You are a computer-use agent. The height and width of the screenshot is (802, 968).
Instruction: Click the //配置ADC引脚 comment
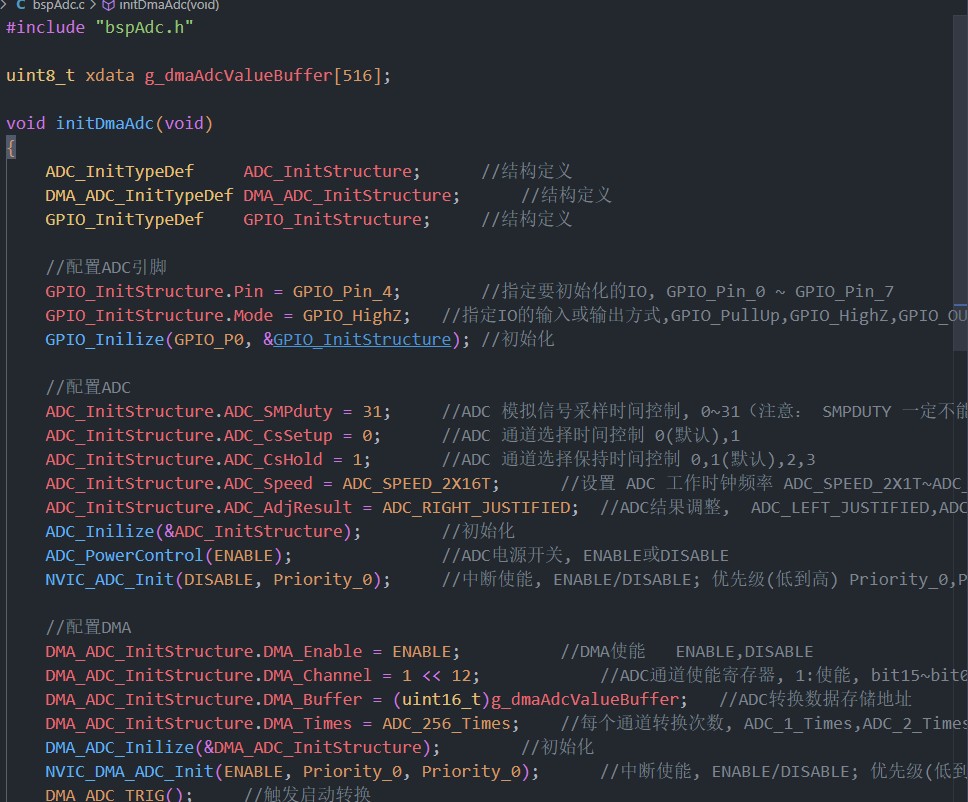(x=106, y=267)
